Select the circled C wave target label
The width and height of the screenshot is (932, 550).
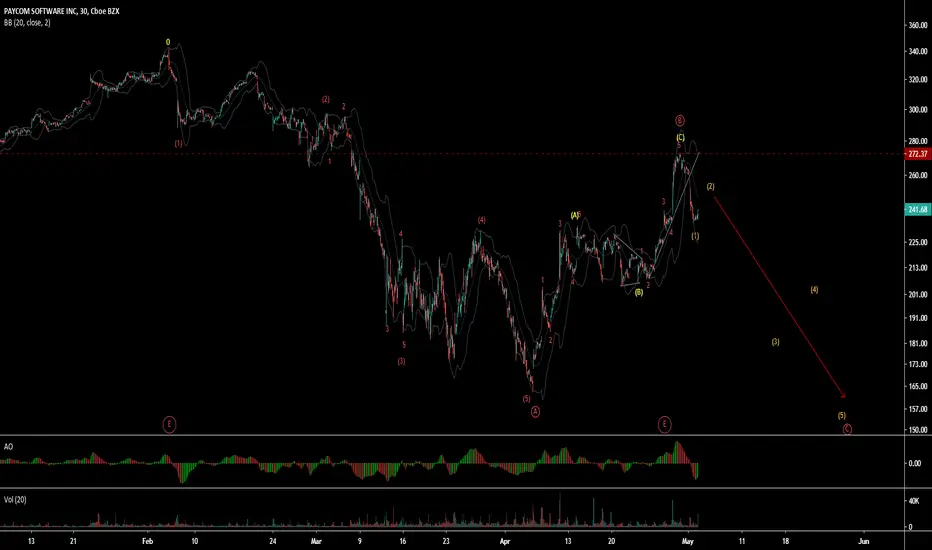(x=847, y=429)
